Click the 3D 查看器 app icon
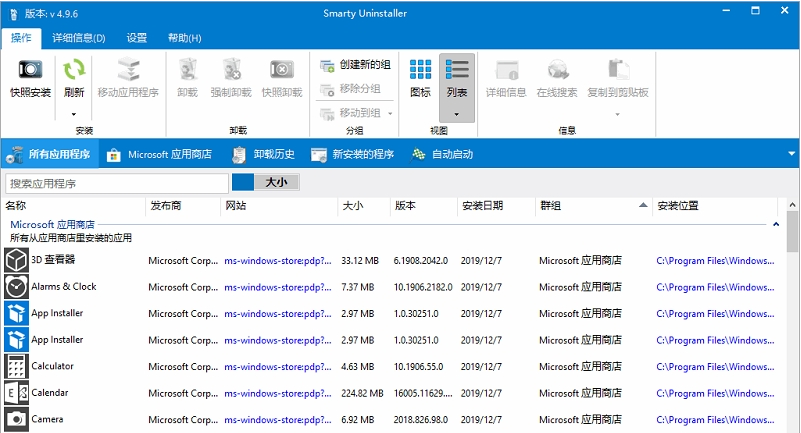The image size is (801, 433). pos(16,261)
